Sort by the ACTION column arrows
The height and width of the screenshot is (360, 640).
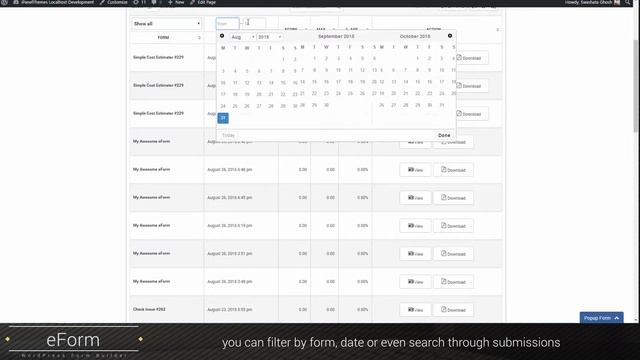coord(498,30)
